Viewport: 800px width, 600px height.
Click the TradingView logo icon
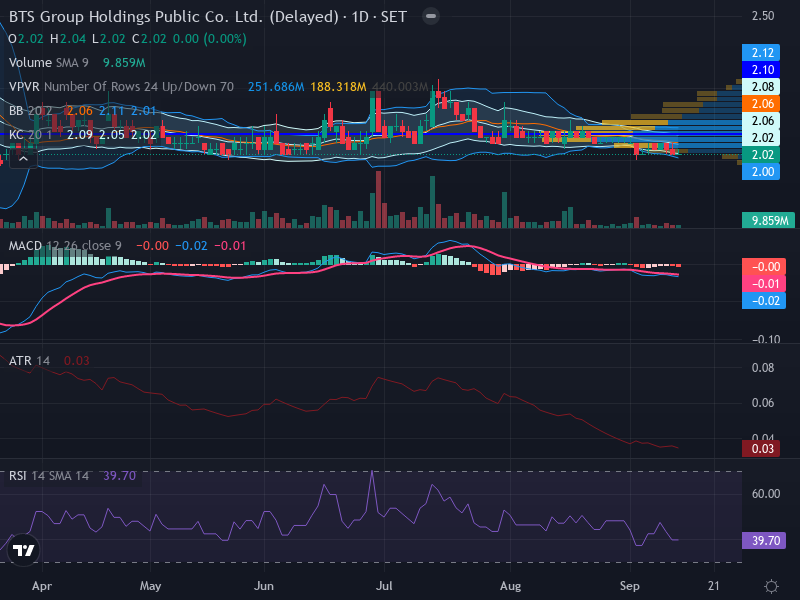pos(23,550)
